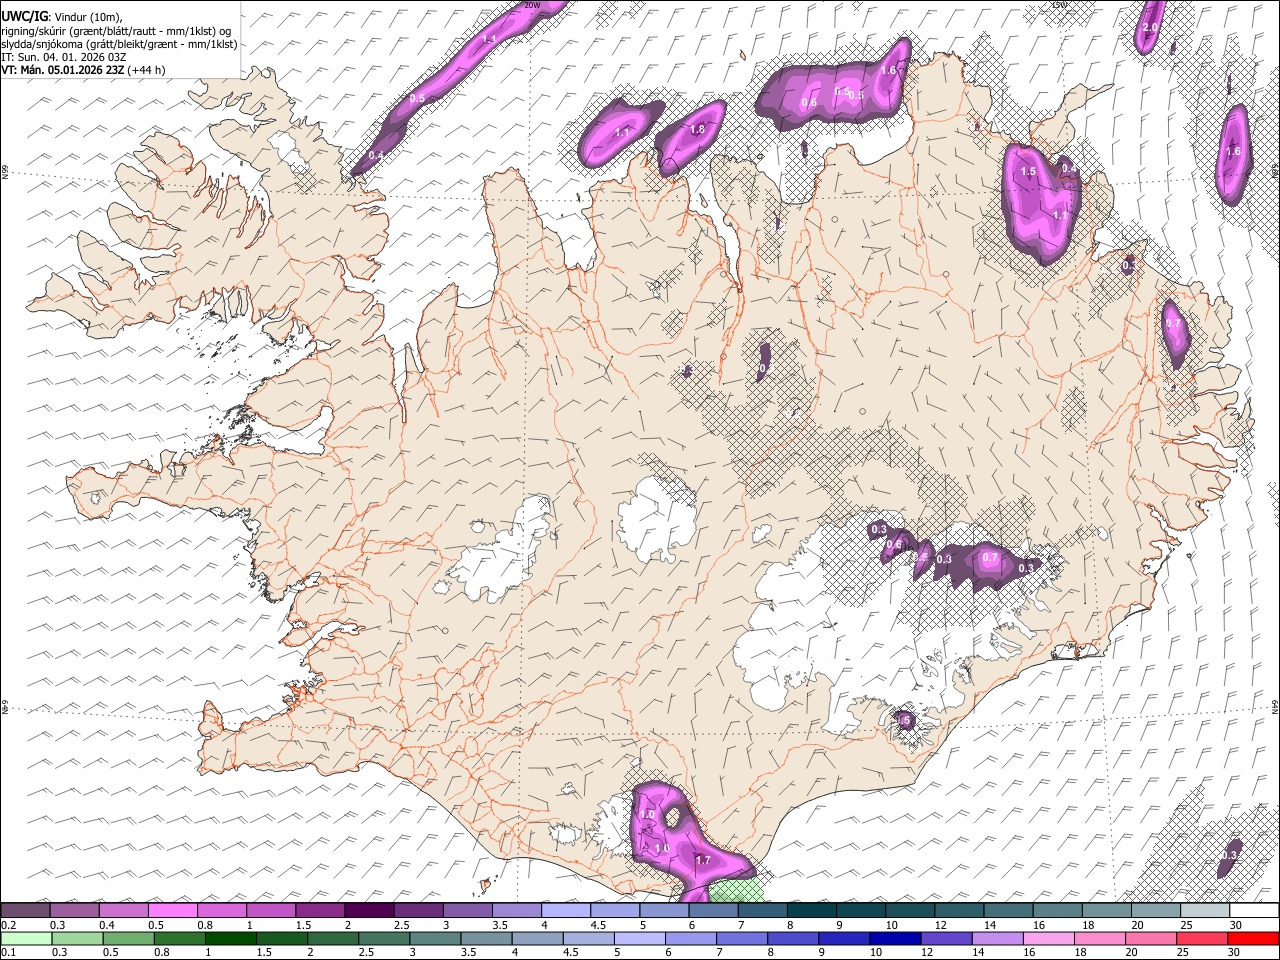Select the upper legend swatch starting at 1
1280x960 pixels.
pos(270,910)
